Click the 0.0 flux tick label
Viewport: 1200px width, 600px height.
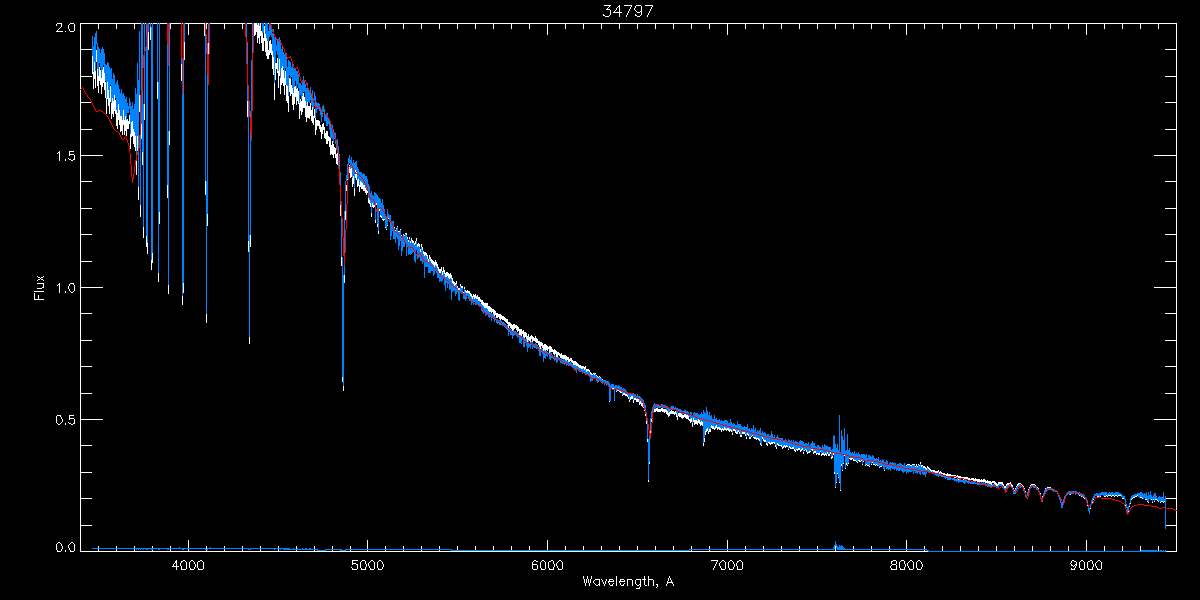point(64,547)
